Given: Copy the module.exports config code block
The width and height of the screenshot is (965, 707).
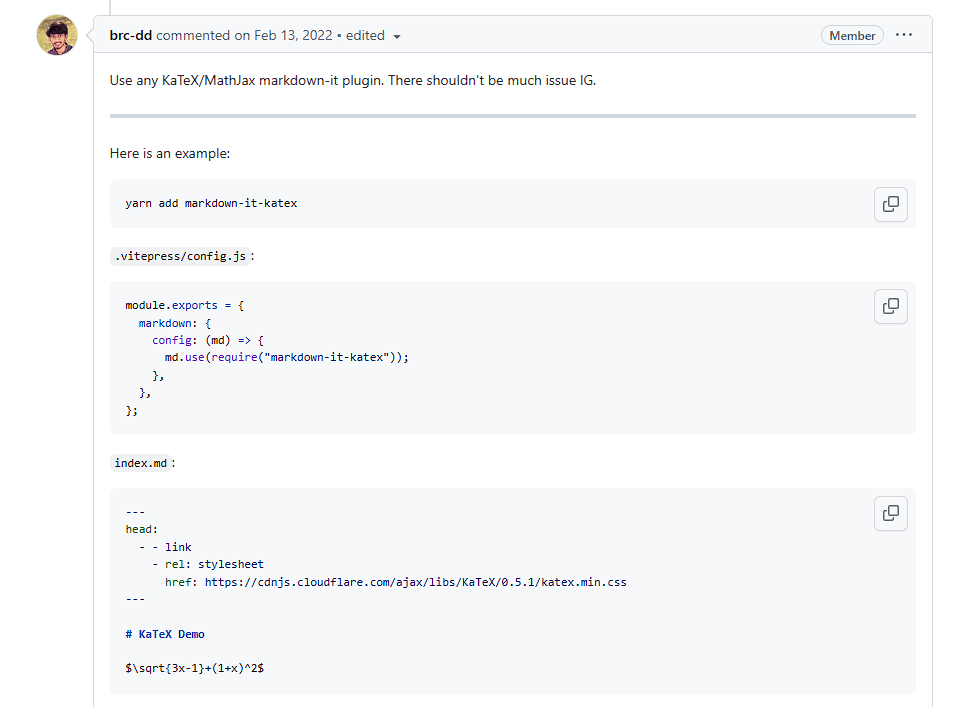Looking at the screenshot, I should coord(890,306).
